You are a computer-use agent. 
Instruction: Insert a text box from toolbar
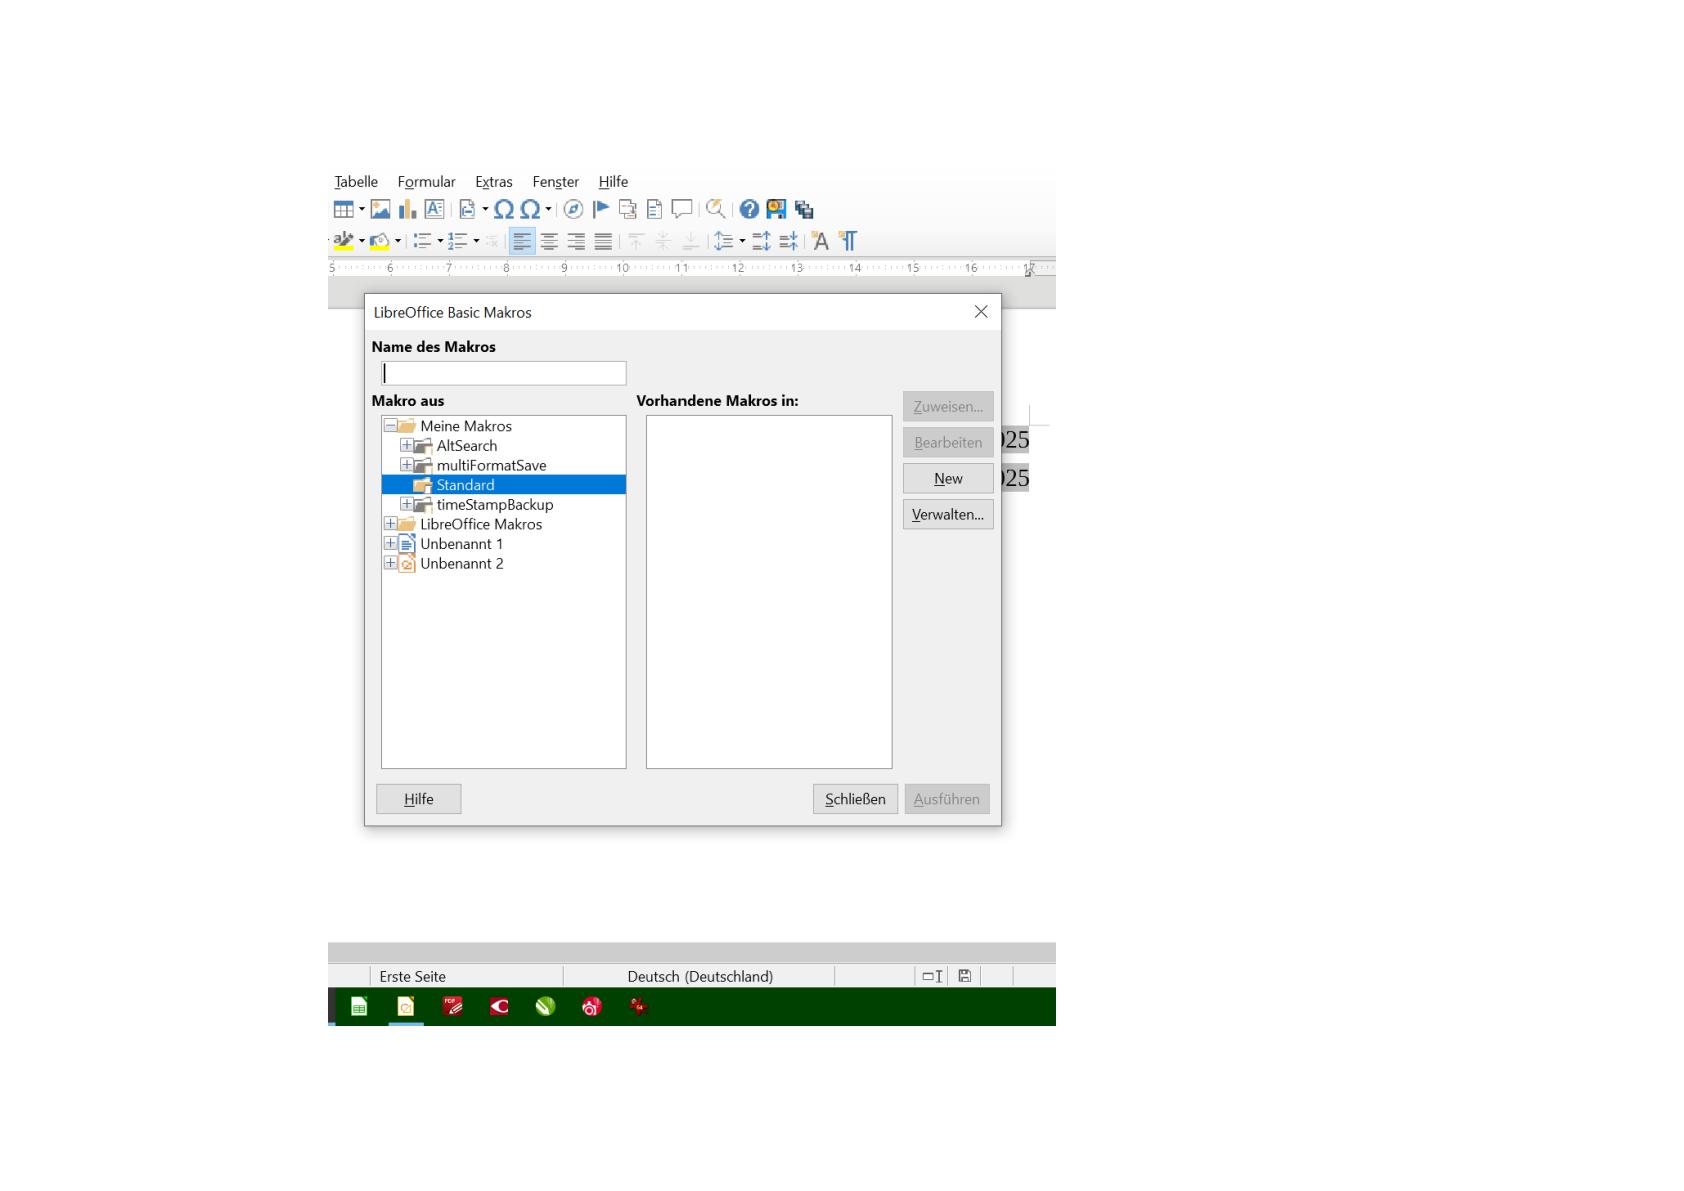point(434,209)
